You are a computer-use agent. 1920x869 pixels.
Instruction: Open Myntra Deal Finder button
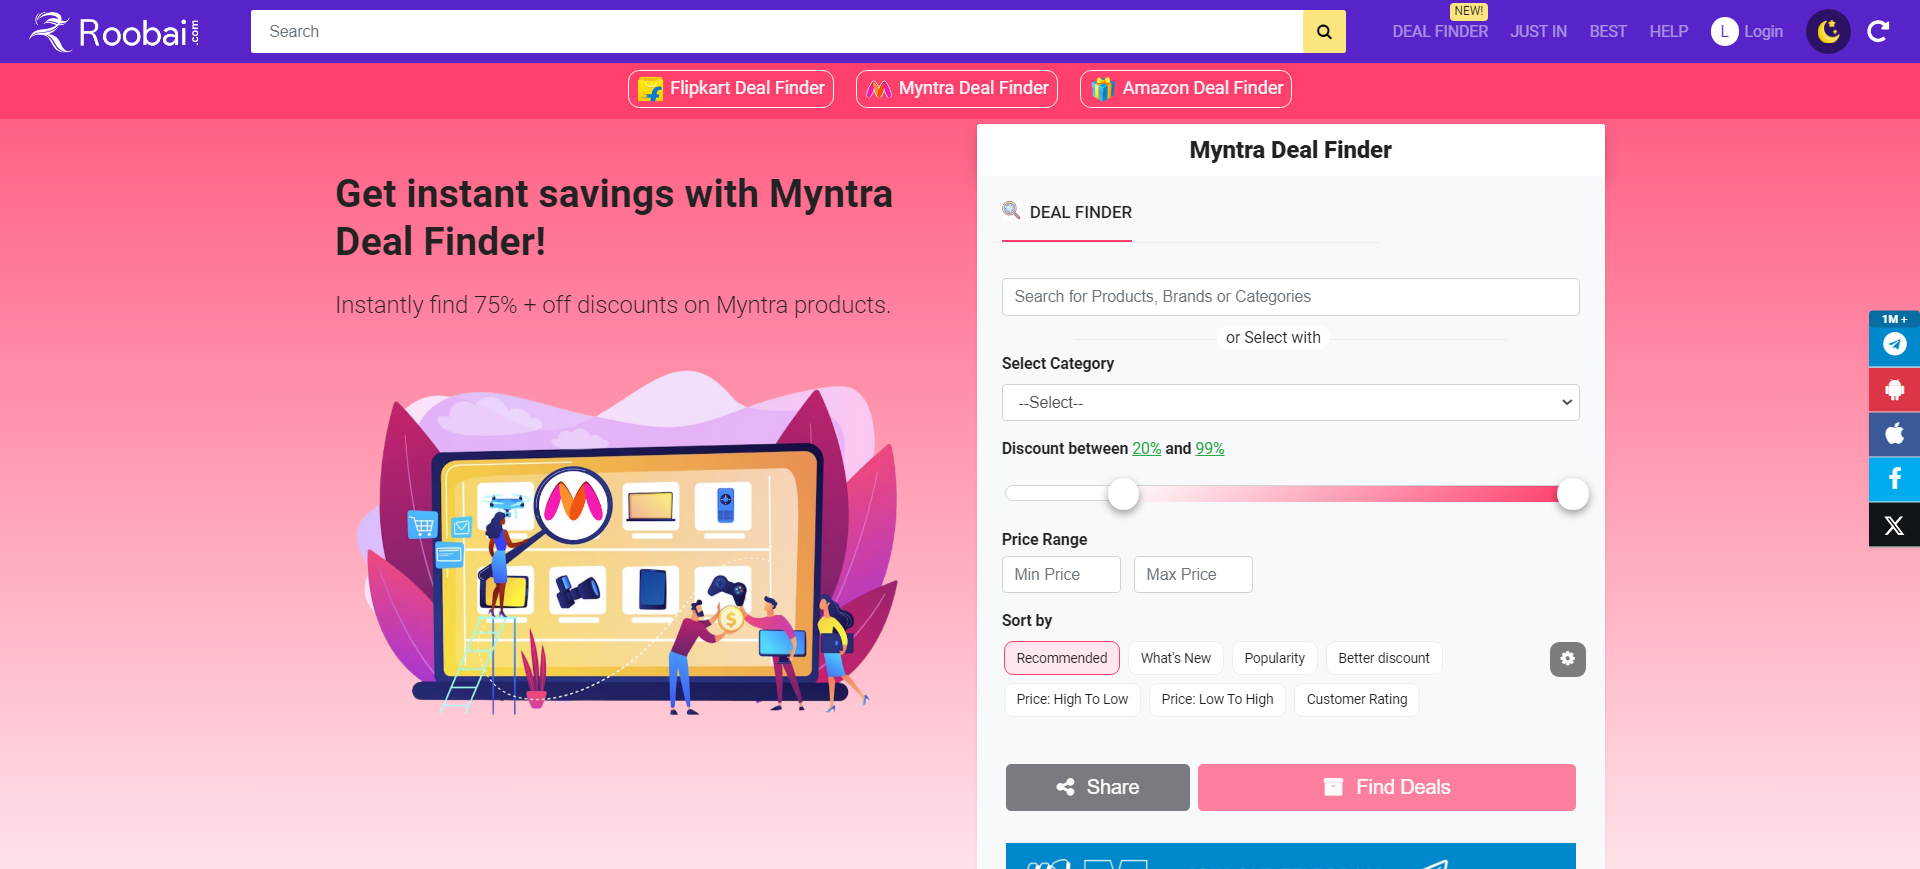pyautogui.click(x=957, y=89)
